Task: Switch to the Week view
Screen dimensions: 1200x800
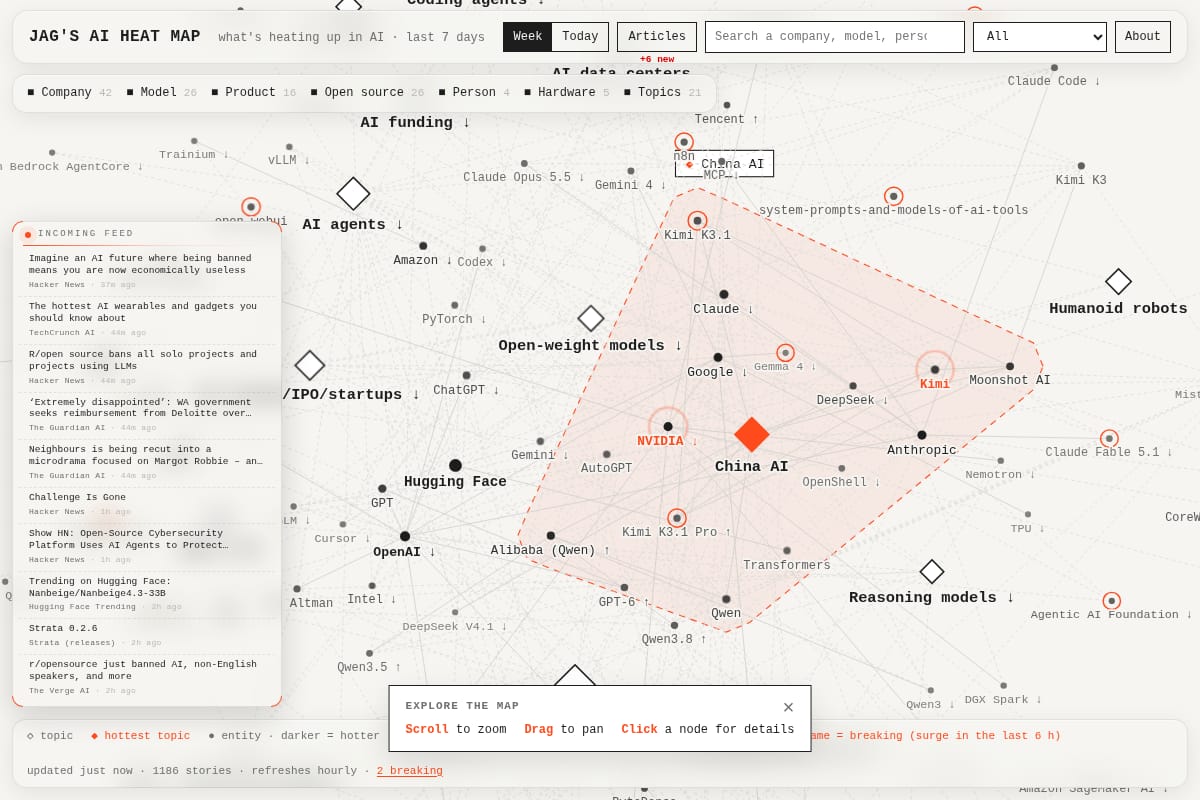Action: click(x=528, y=37)
